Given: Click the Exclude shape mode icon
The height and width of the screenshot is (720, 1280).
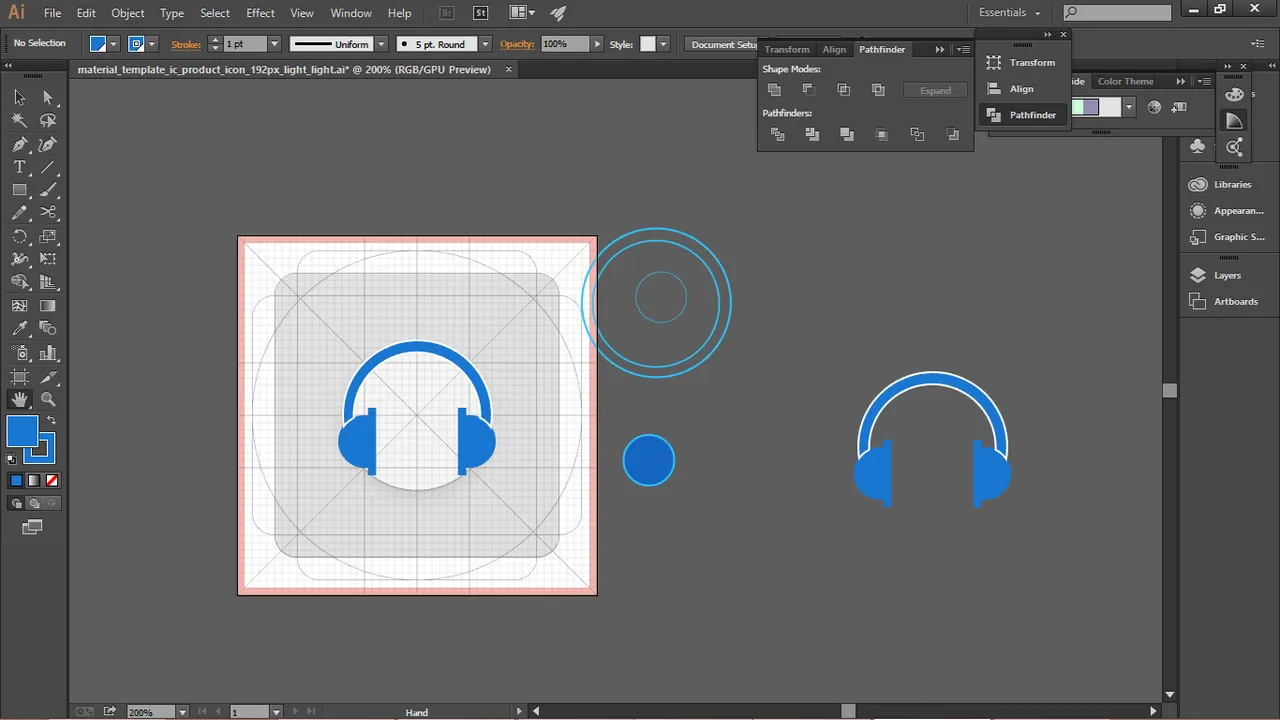Looking at the screenshot, I should click(879, 90).
